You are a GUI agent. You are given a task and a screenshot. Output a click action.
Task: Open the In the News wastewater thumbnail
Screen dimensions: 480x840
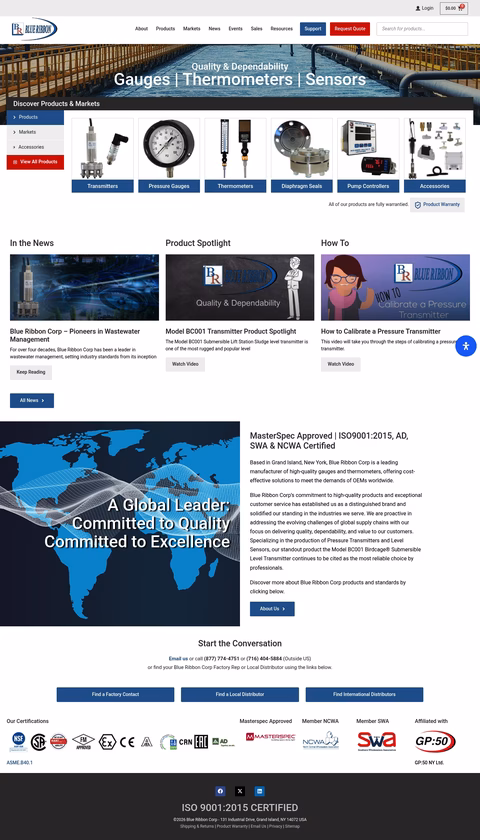[85, 287]
